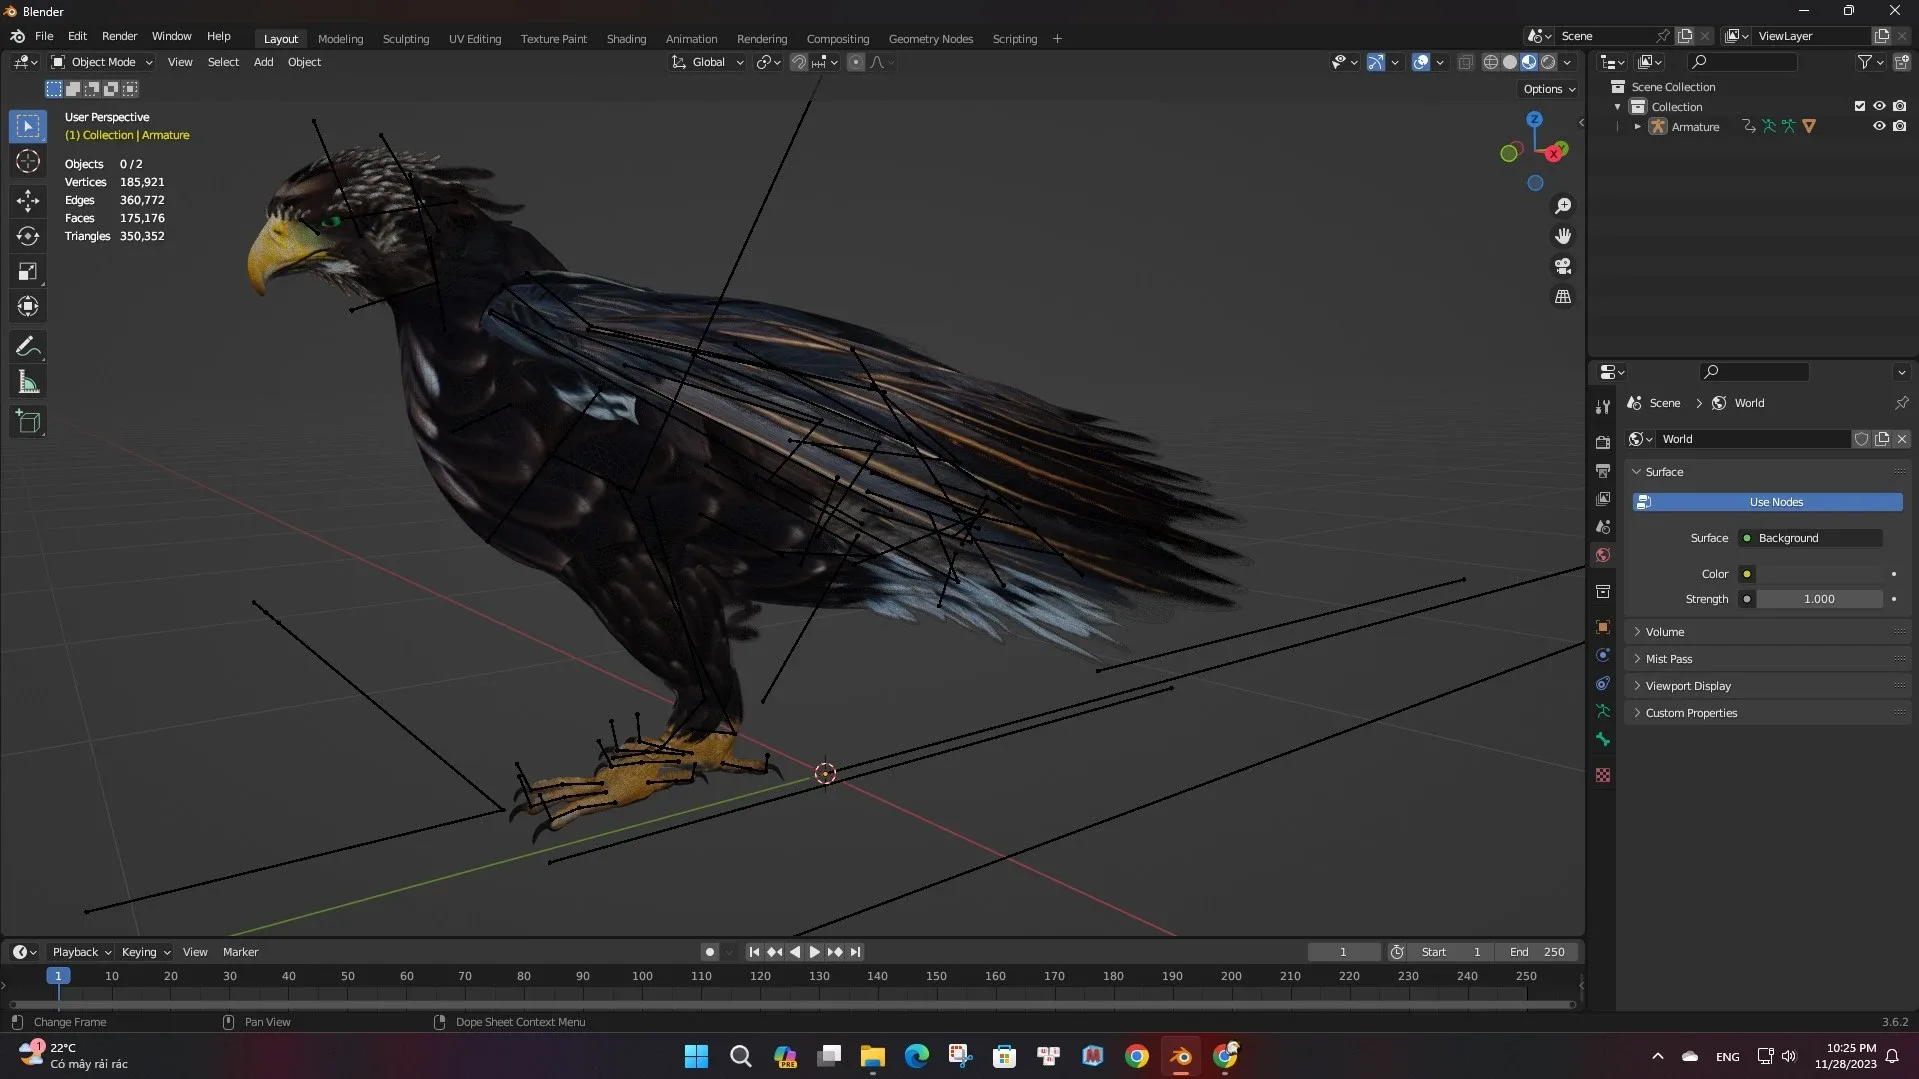The width and height of the screenshot is (1919, 1079).
Task: Switch to rendered viewport shading
Action: tap(1548, 61)
